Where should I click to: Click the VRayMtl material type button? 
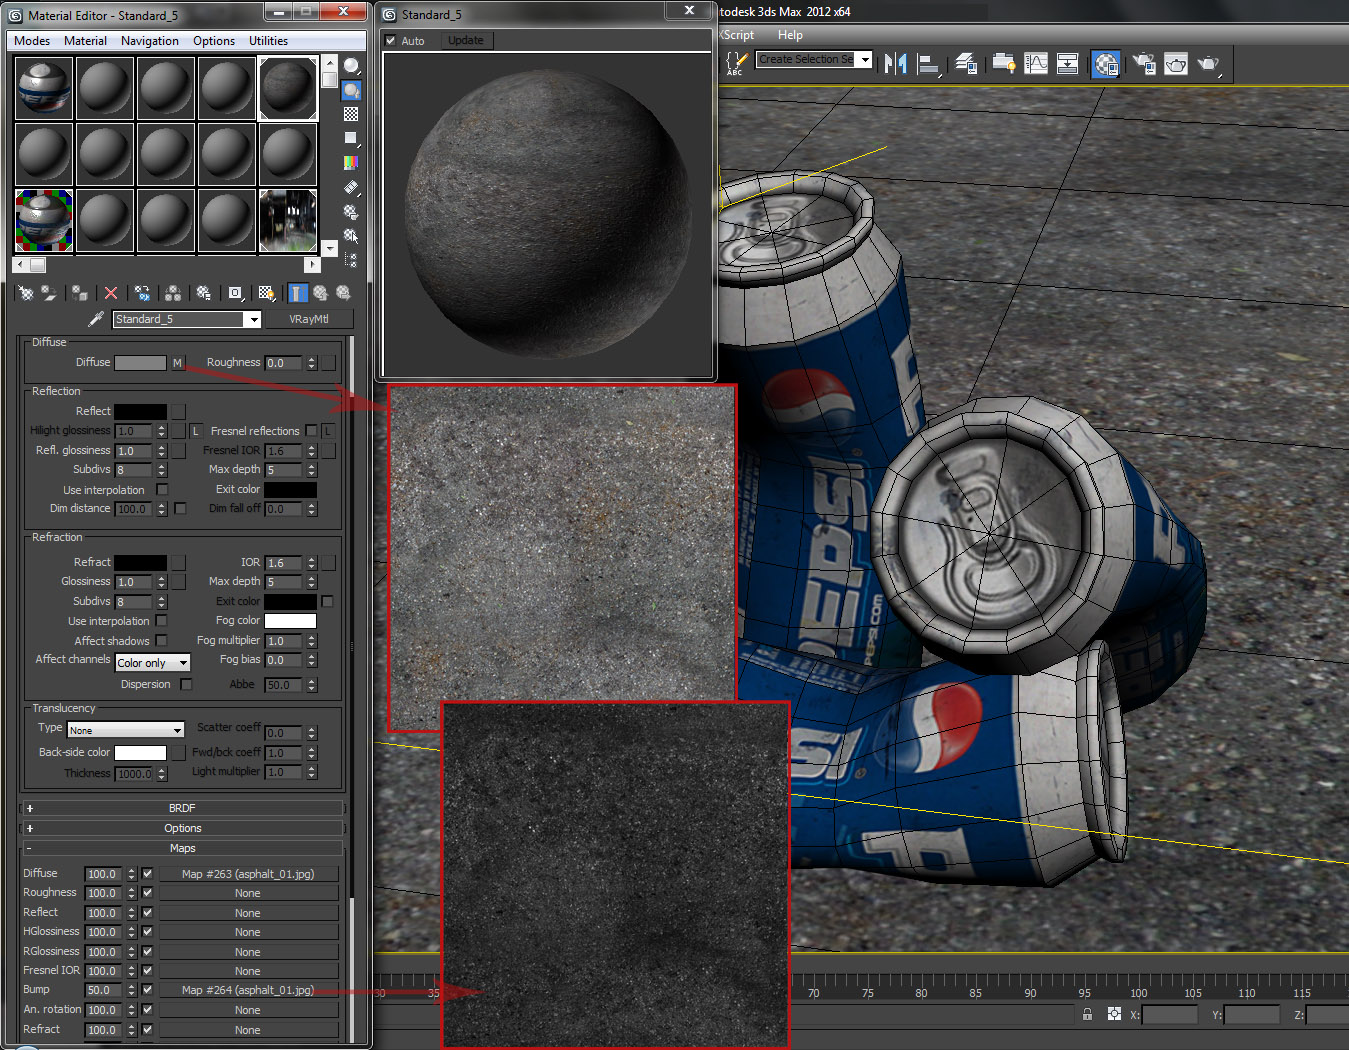coord(309,319)
